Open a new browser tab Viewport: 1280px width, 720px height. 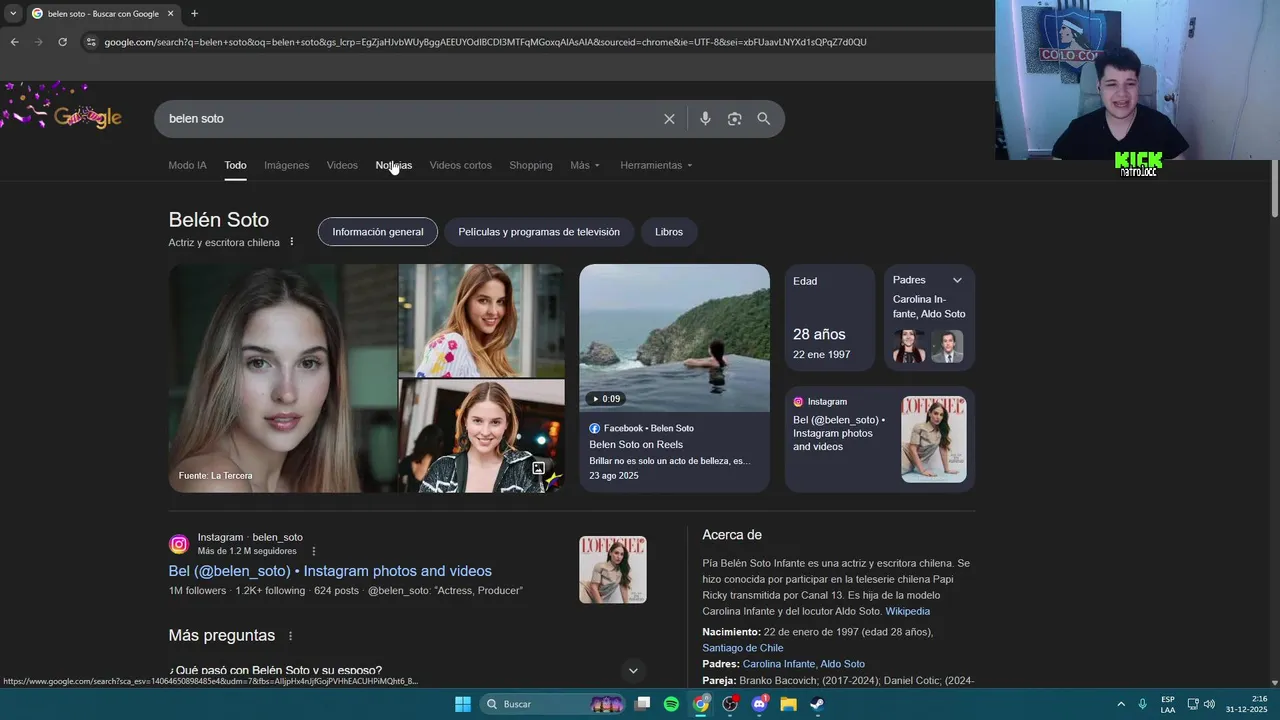(x=194, y=13)
